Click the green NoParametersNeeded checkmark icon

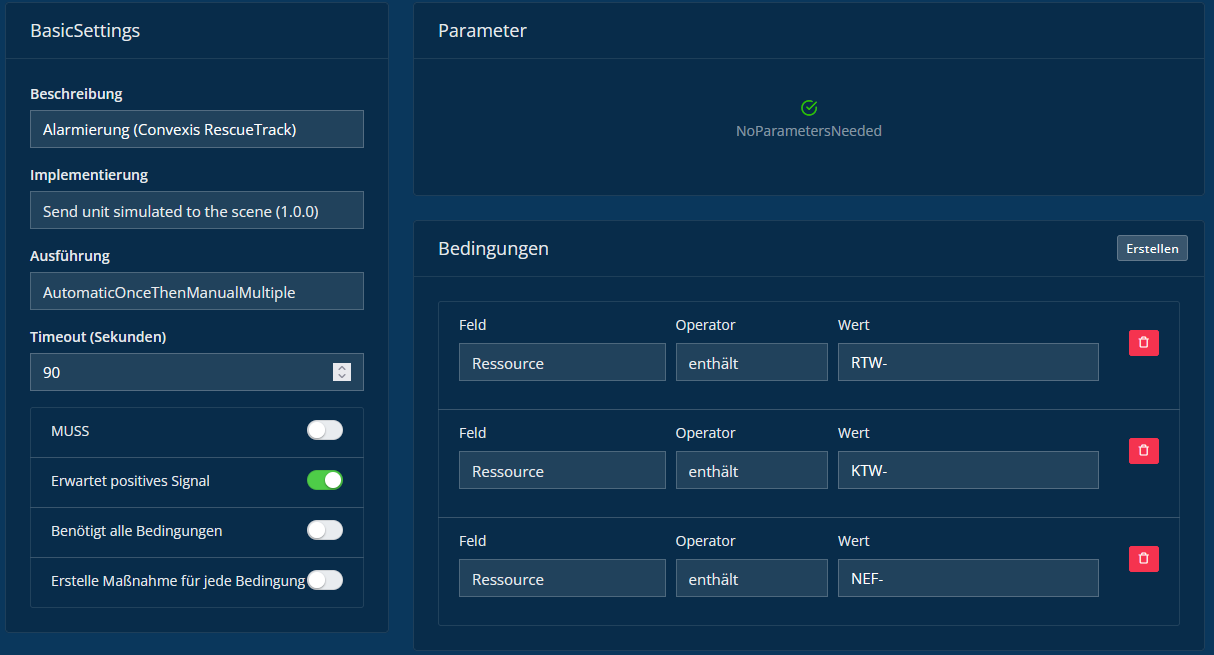click(x=809, y=108)
